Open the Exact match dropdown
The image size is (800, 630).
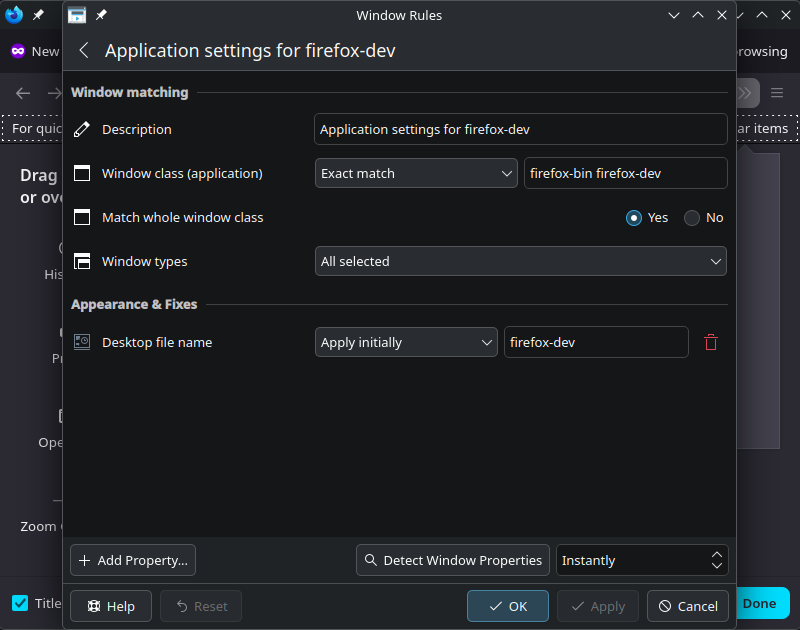(x=416, y=173)
